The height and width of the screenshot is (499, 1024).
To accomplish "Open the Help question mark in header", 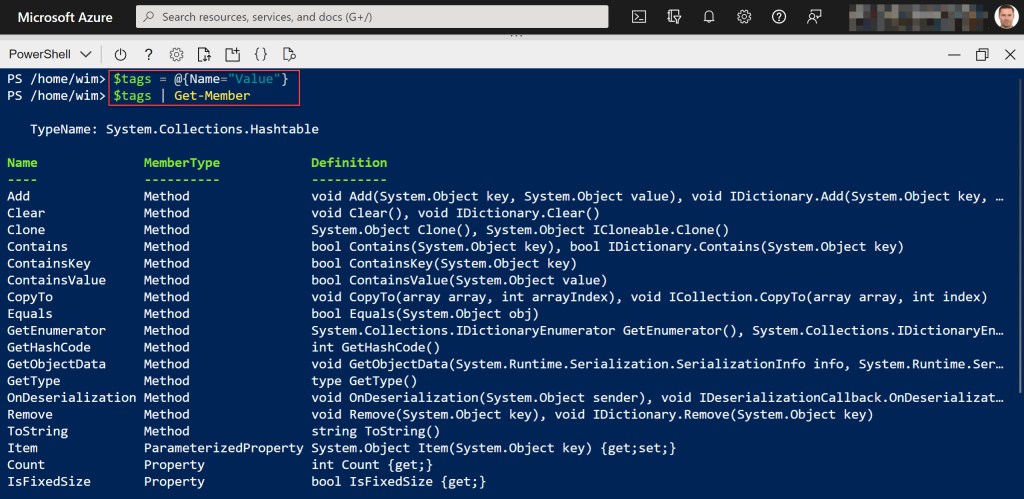I will [779, 17].
